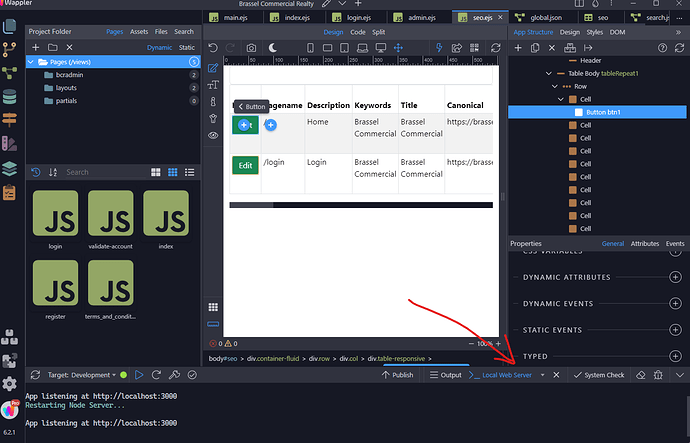The width and height of the screenshot is (690, 443).
Task: Switch page list to Static mode
Action: coord(187,48)
